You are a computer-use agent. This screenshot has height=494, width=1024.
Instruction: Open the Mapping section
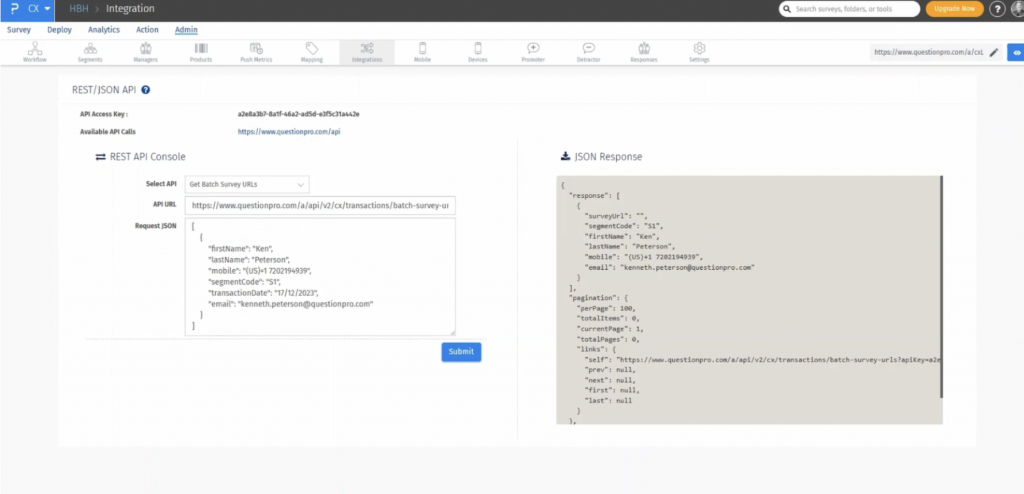click(312, 52)
